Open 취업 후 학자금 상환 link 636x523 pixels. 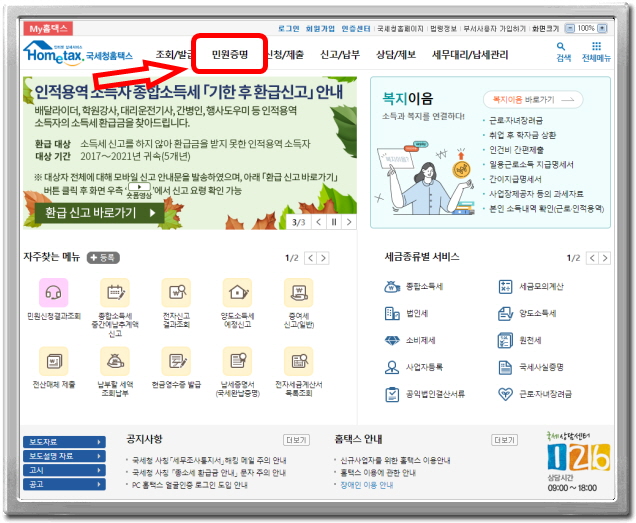[x=522, y=135]
